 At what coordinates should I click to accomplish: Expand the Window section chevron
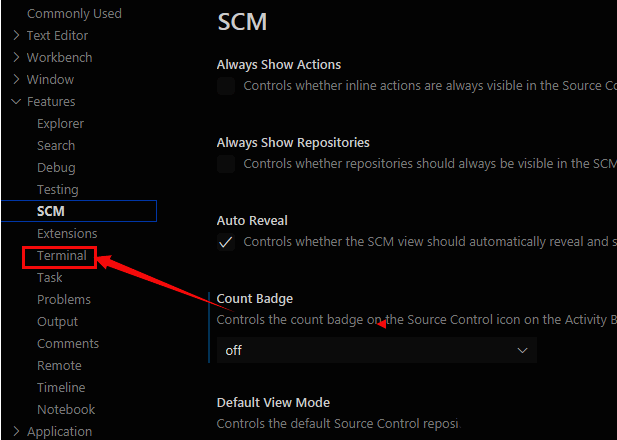(x=16, y=80)
